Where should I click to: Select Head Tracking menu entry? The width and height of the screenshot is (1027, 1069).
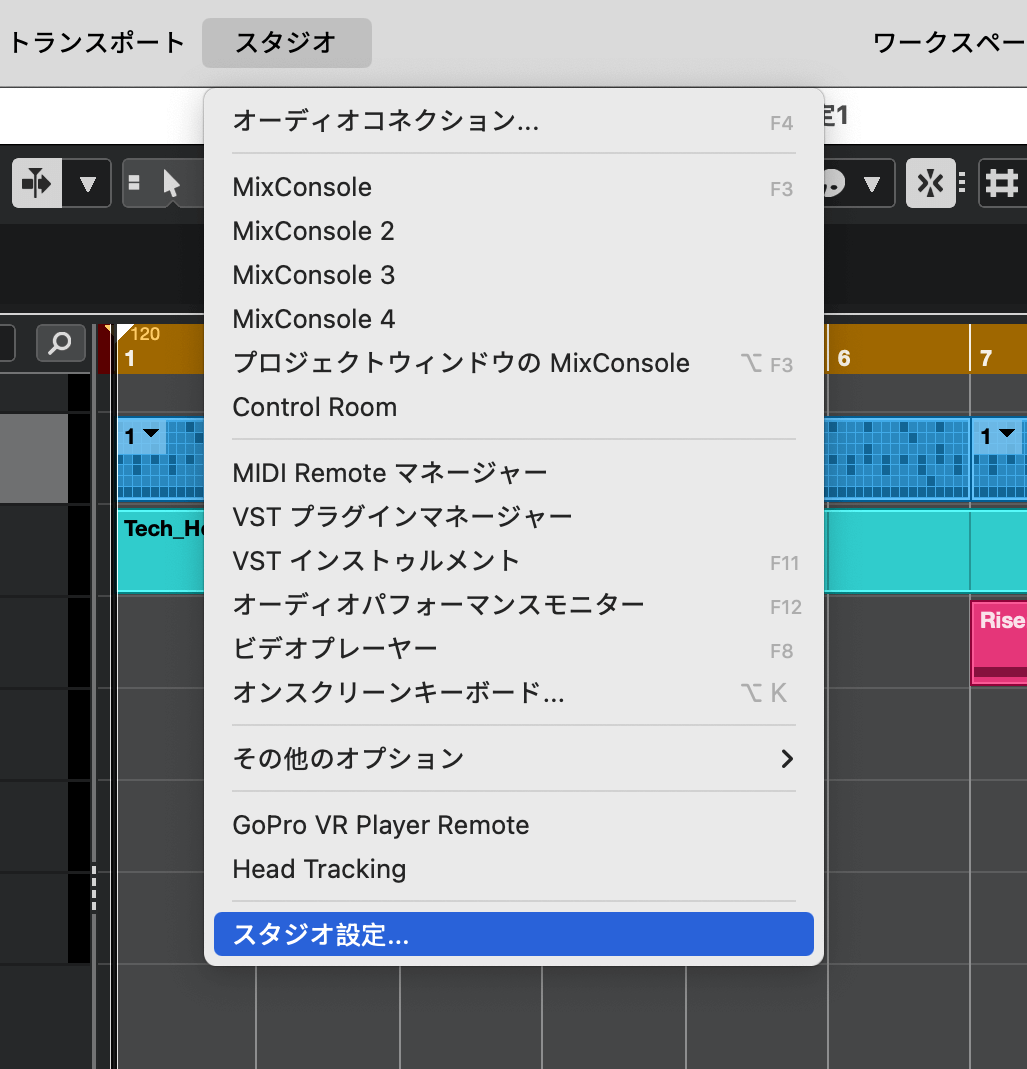514,869
